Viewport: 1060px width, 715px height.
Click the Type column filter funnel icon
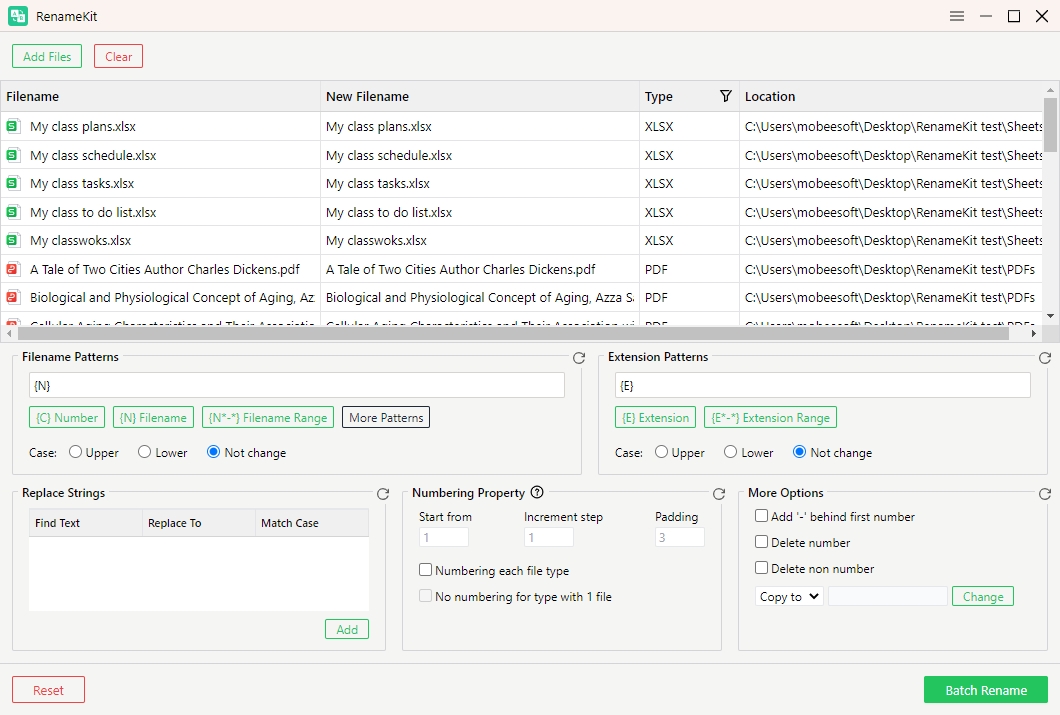pos(725,96)
